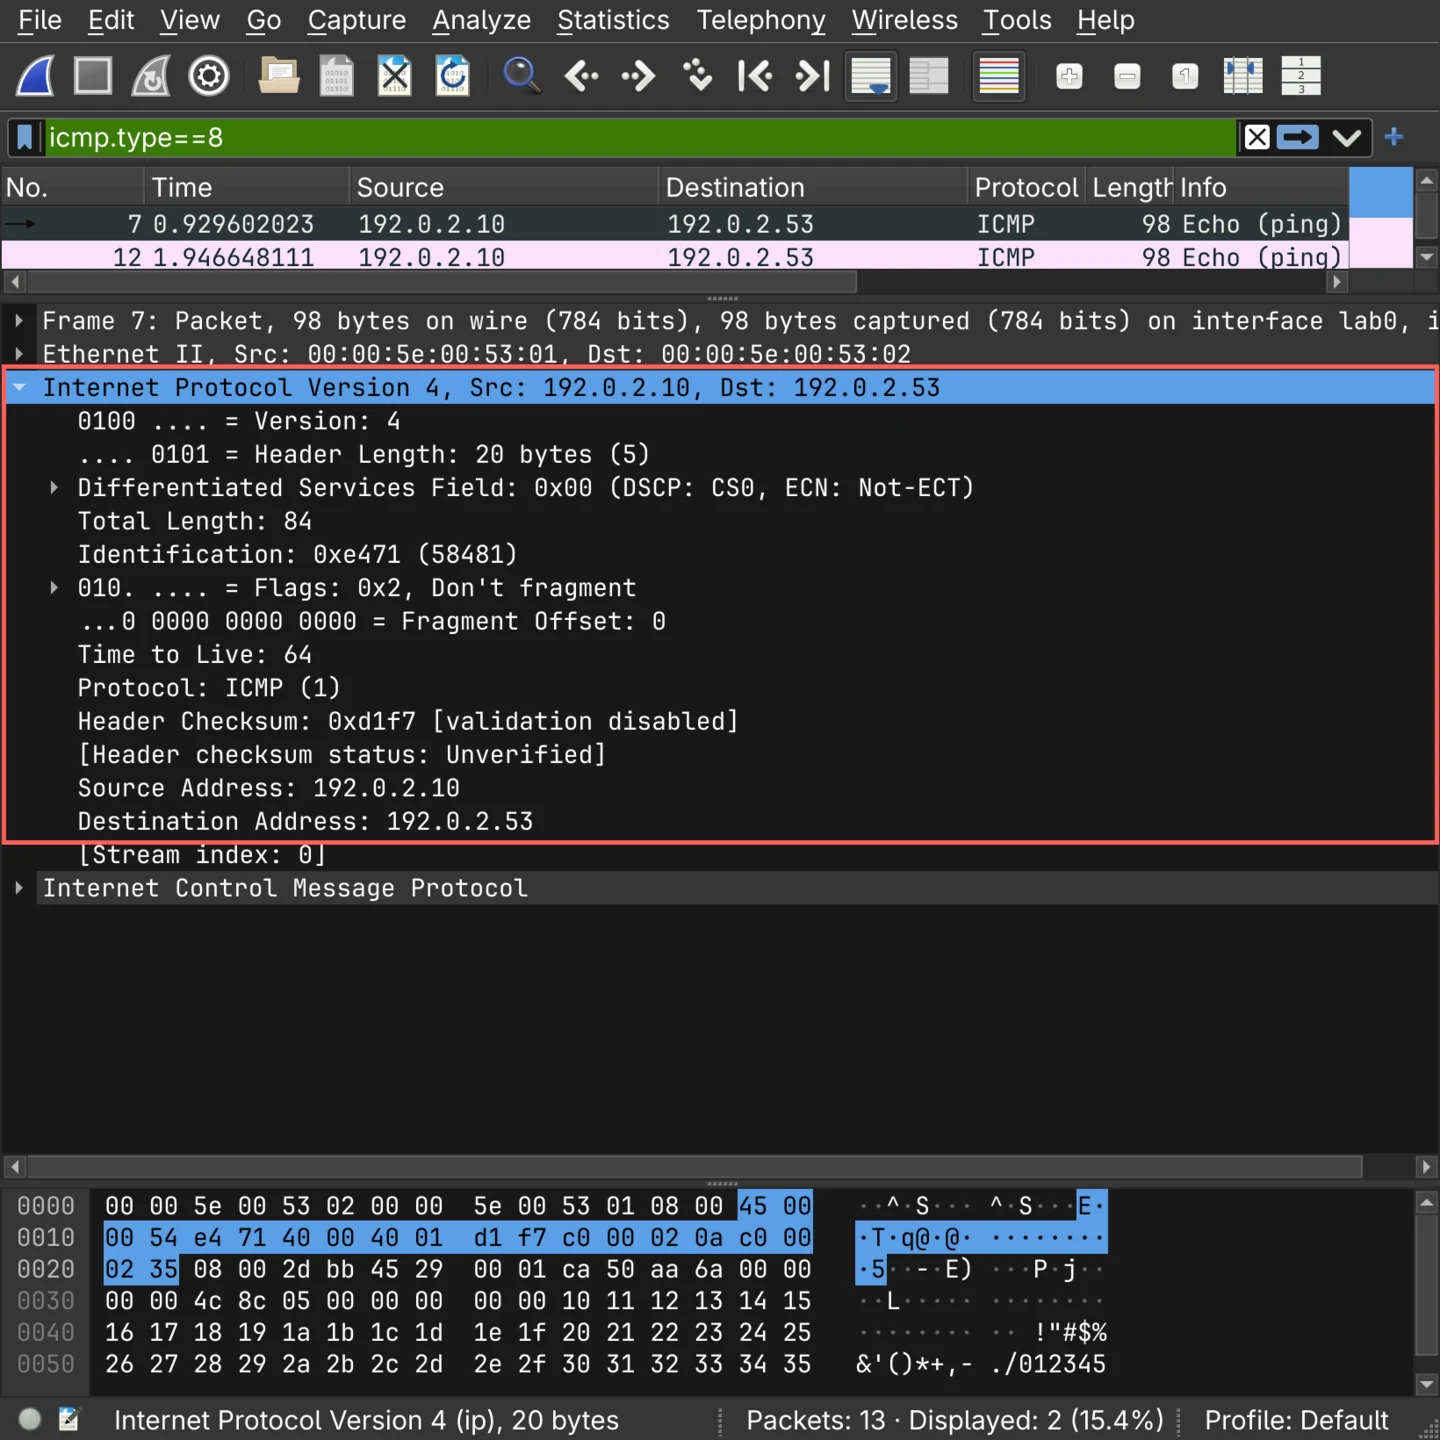Toggle packet list colorization

tap(999, 76)
